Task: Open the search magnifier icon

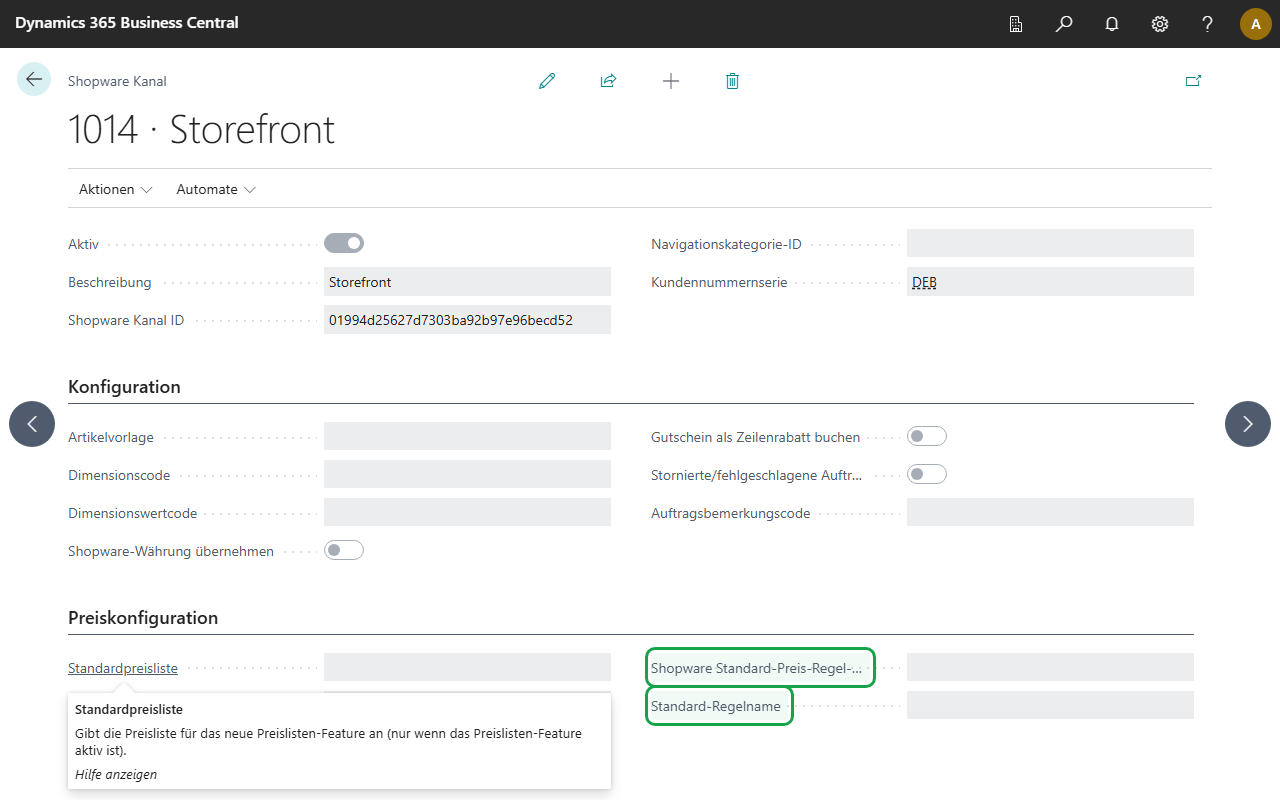Action: click(x=1064, y=24)
